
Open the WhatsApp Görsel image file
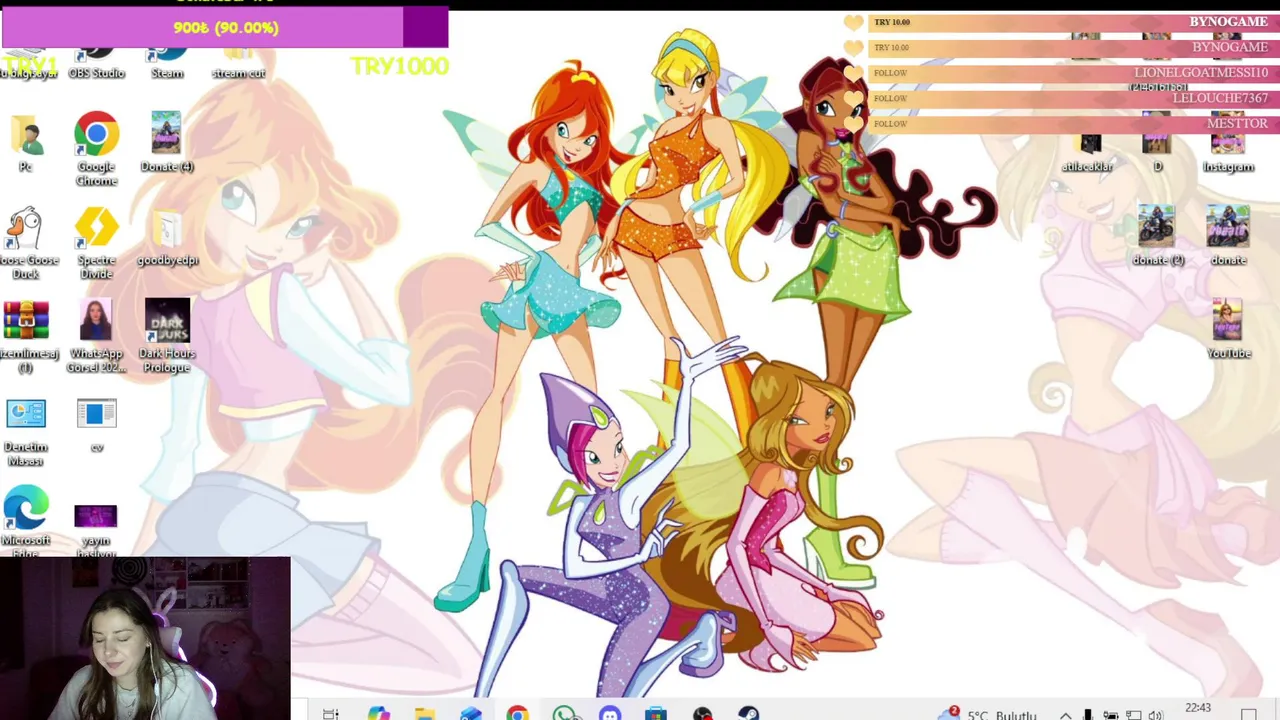(x=96, y=337)
